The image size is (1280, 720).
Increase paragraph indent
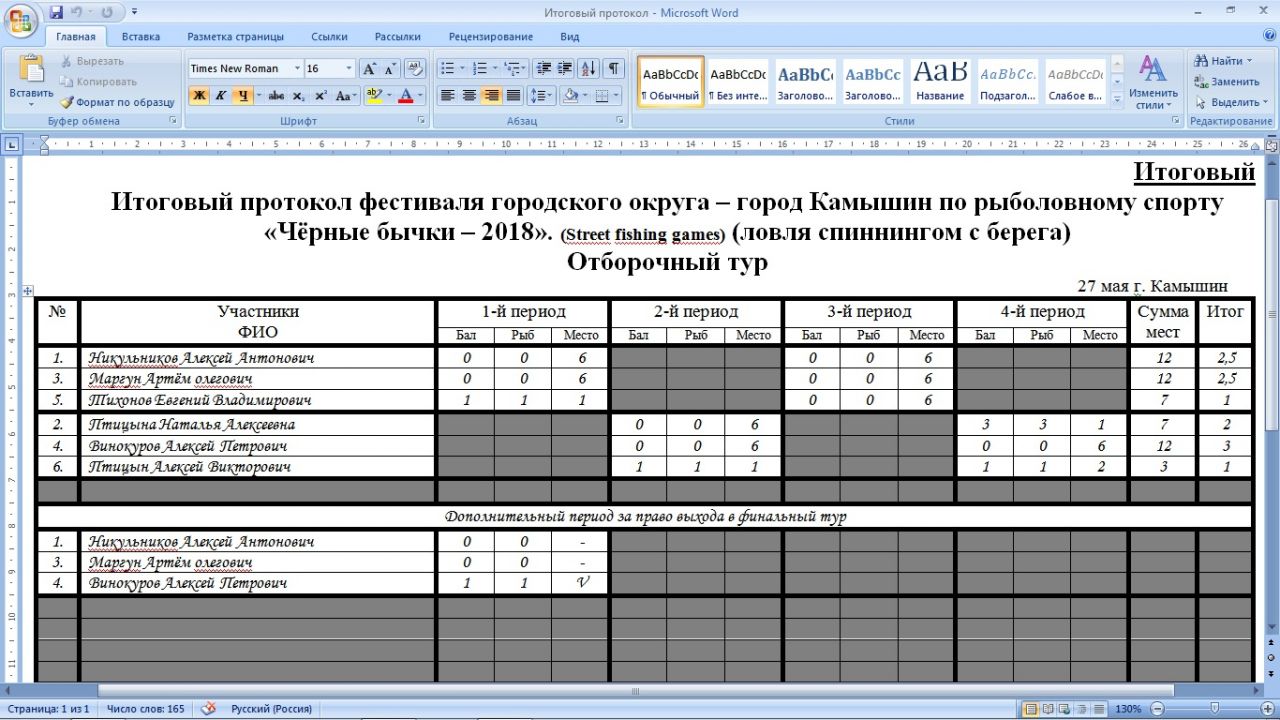pyautogui.click(x=565, y=69)
